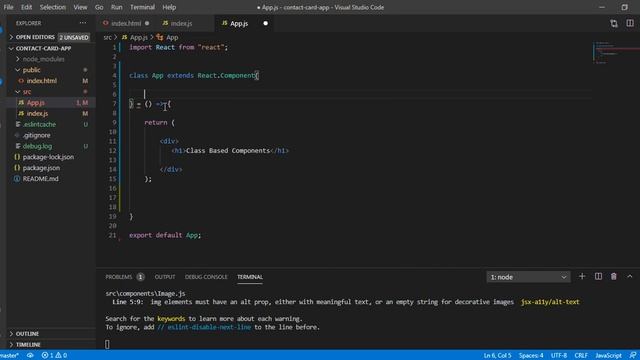Create a new terminal with plus icon
Image resolution: width=640 pixels, height=360 pixels.
coord(582,276)
